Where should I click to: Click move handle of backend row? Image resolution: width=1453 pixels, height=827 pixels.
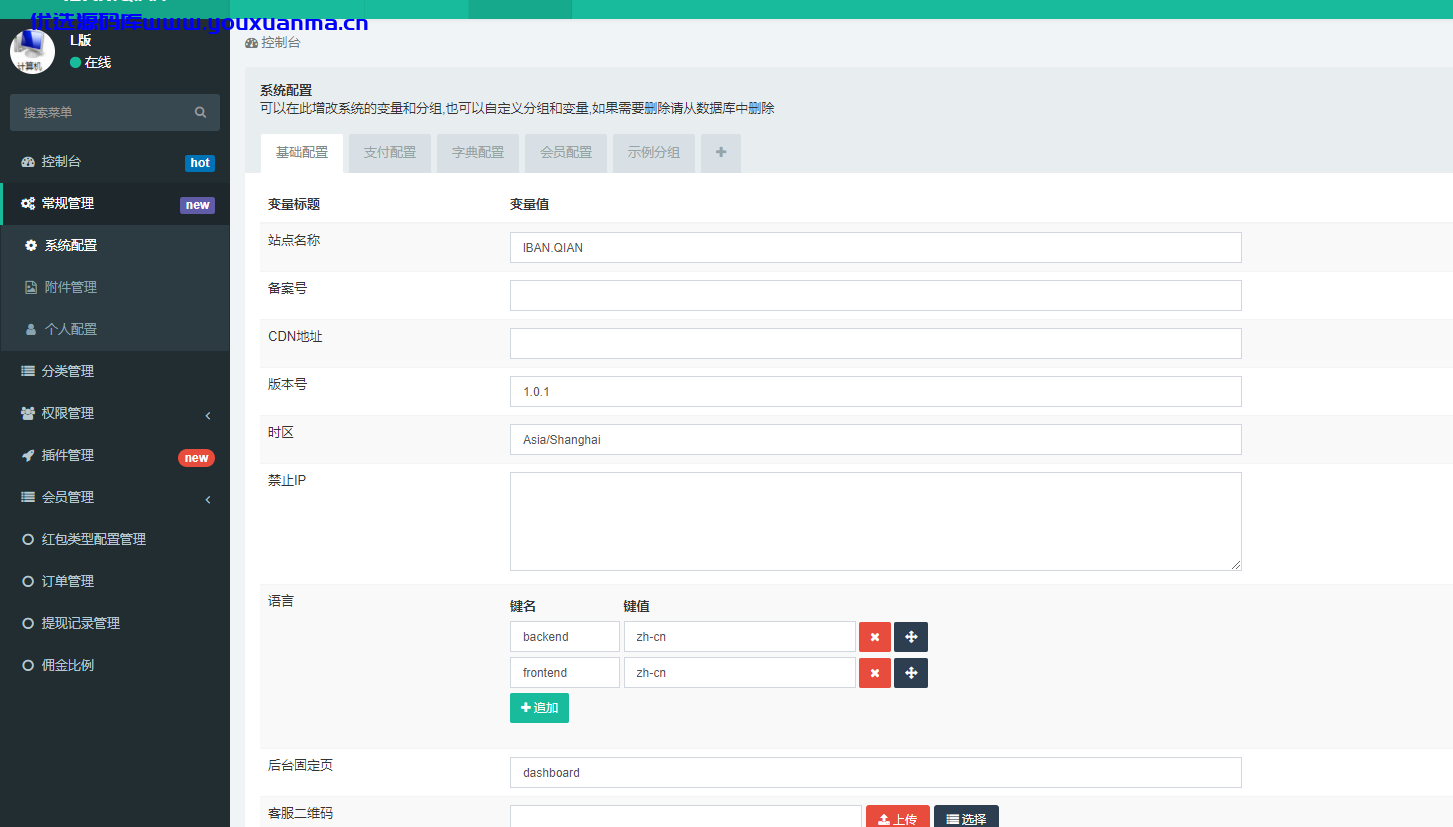[x=911, y=637]
